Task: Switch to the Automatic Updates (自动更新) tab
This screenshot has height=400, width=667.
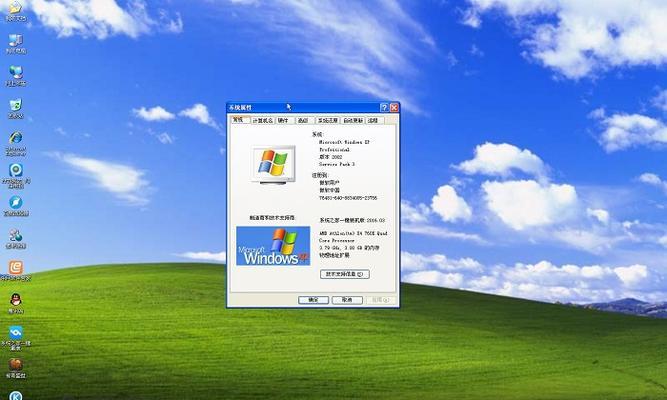Action: tap(353, 121)
